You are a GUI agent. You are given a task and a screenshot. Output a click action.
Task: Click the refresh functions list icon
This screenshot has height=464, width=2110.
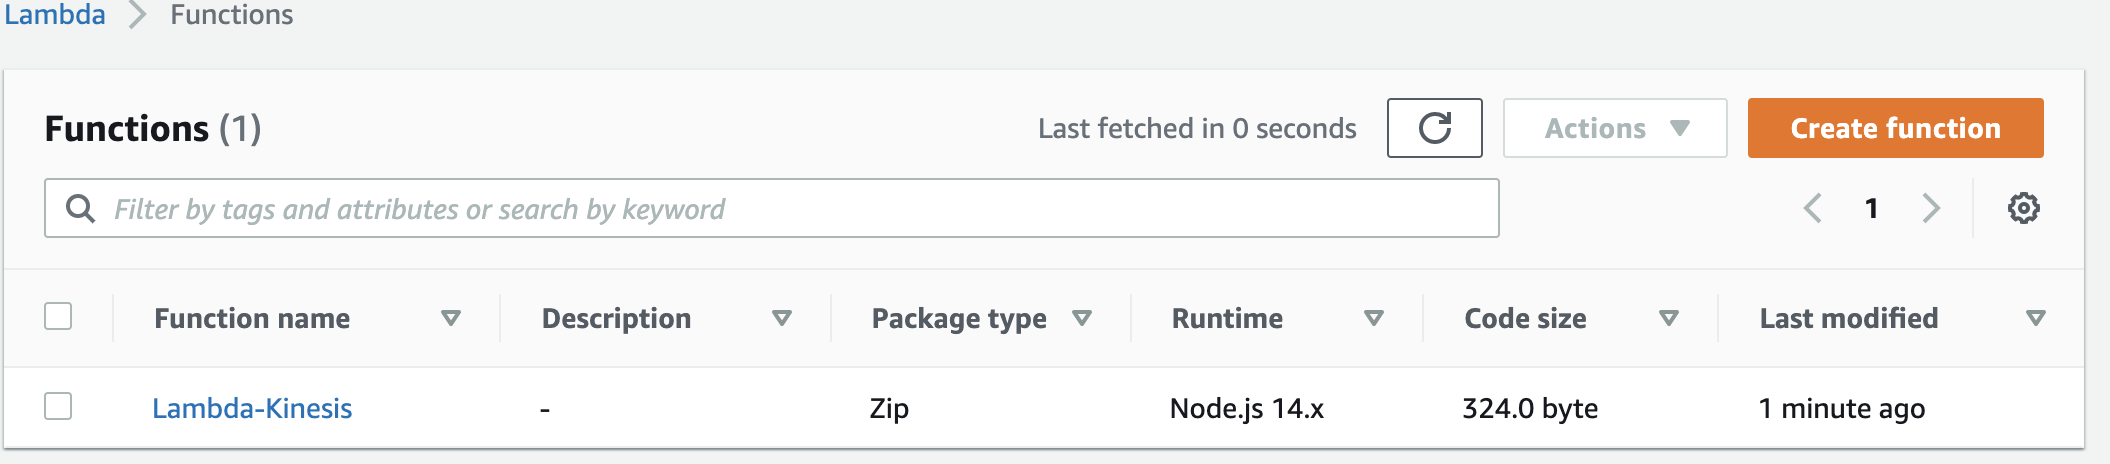(1434, 128)
